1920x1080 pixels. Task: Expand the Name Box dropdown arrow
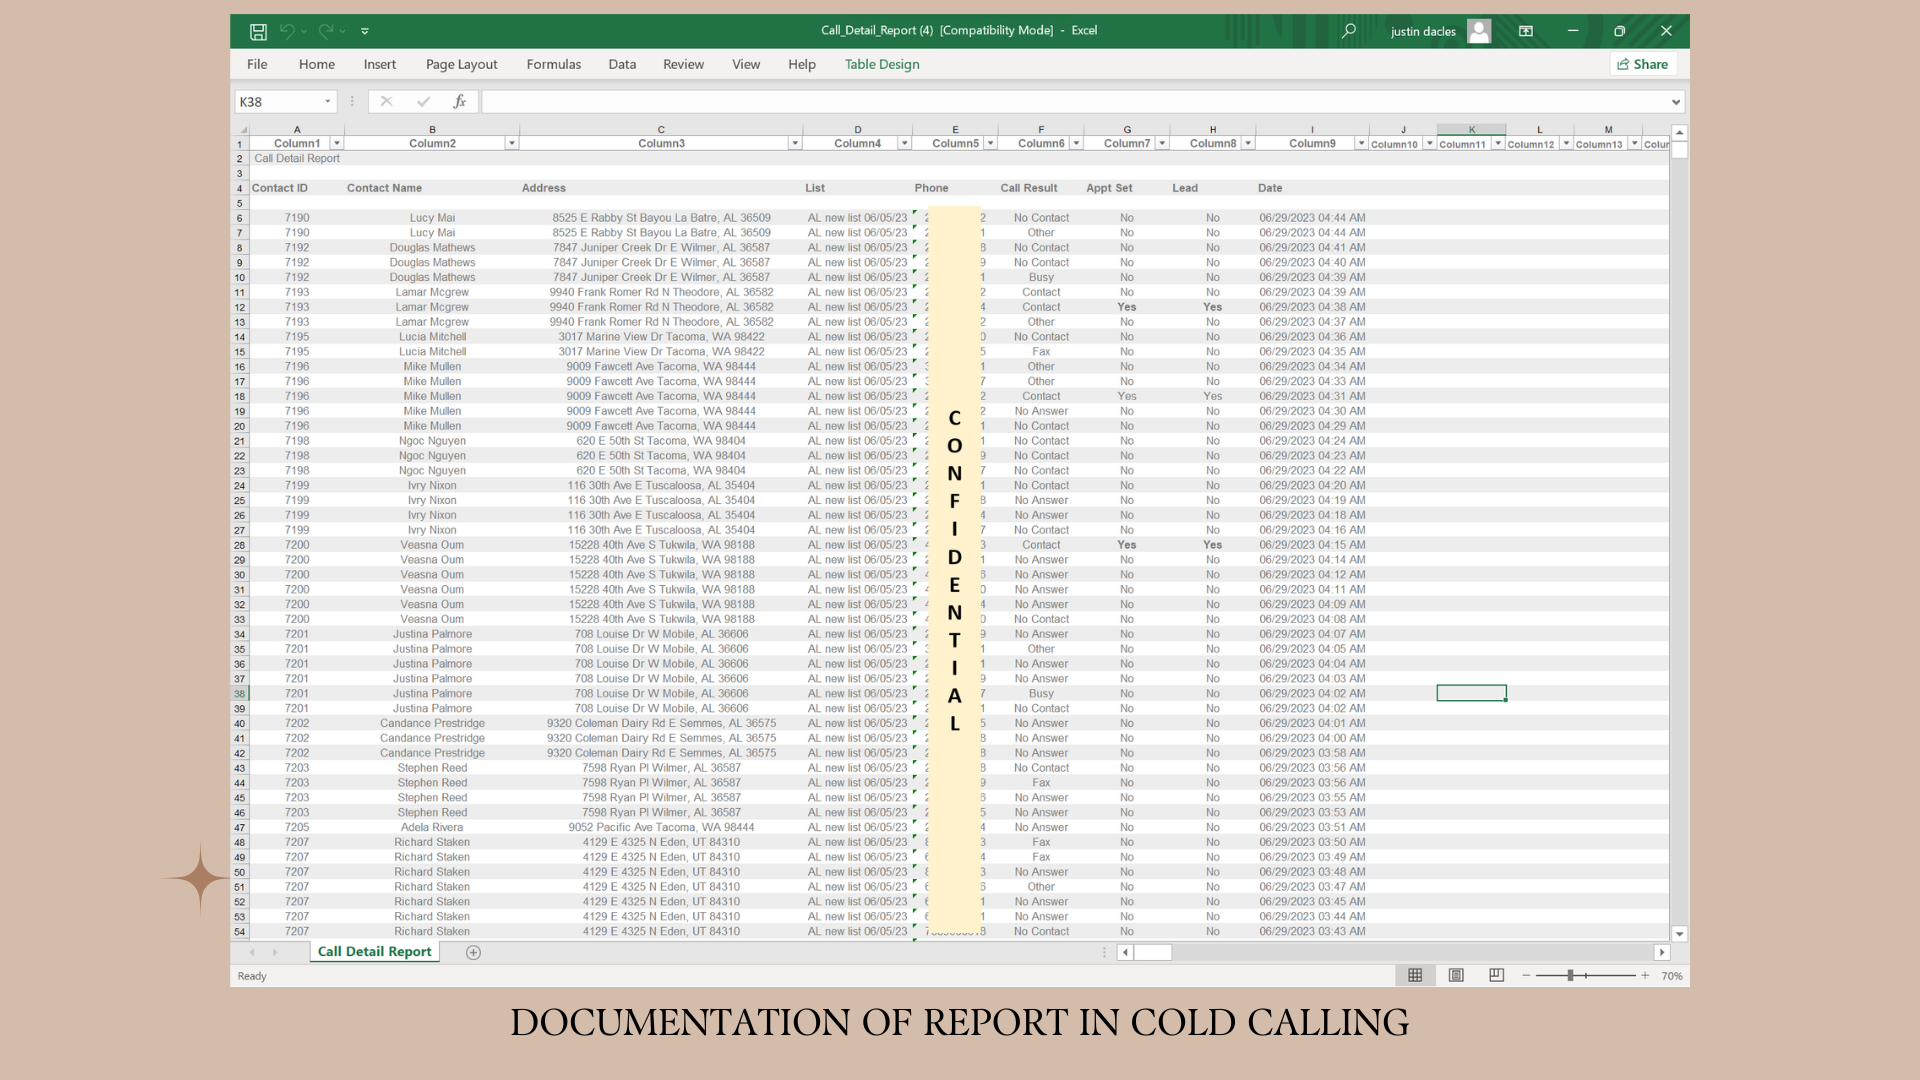(x=327, y=101)
